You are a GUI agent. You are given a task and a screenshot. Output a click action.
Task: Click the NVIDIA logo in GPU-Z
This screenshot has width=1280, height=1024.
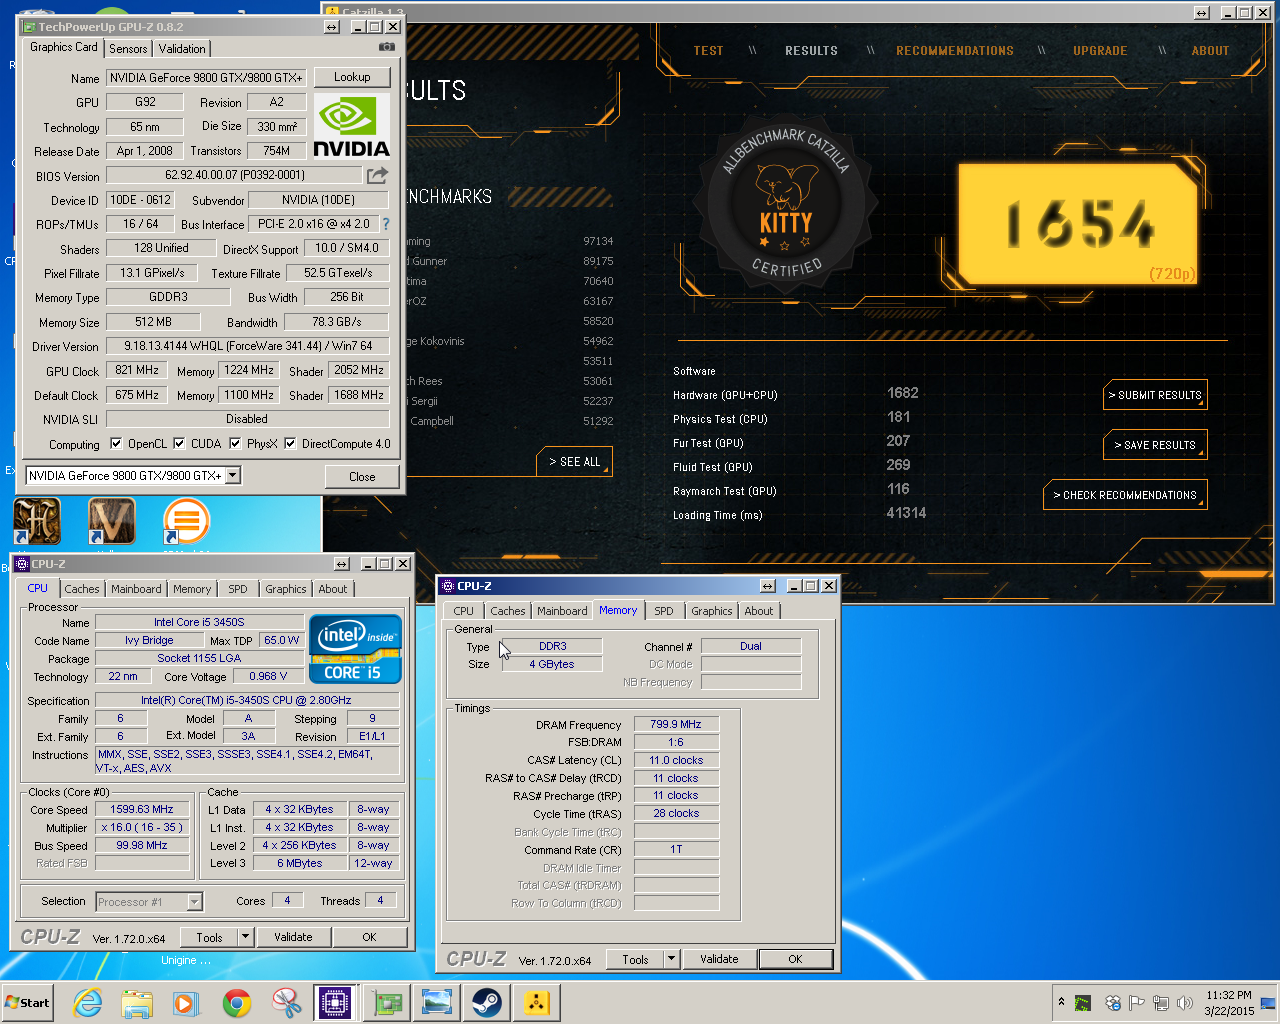[352, 127]
